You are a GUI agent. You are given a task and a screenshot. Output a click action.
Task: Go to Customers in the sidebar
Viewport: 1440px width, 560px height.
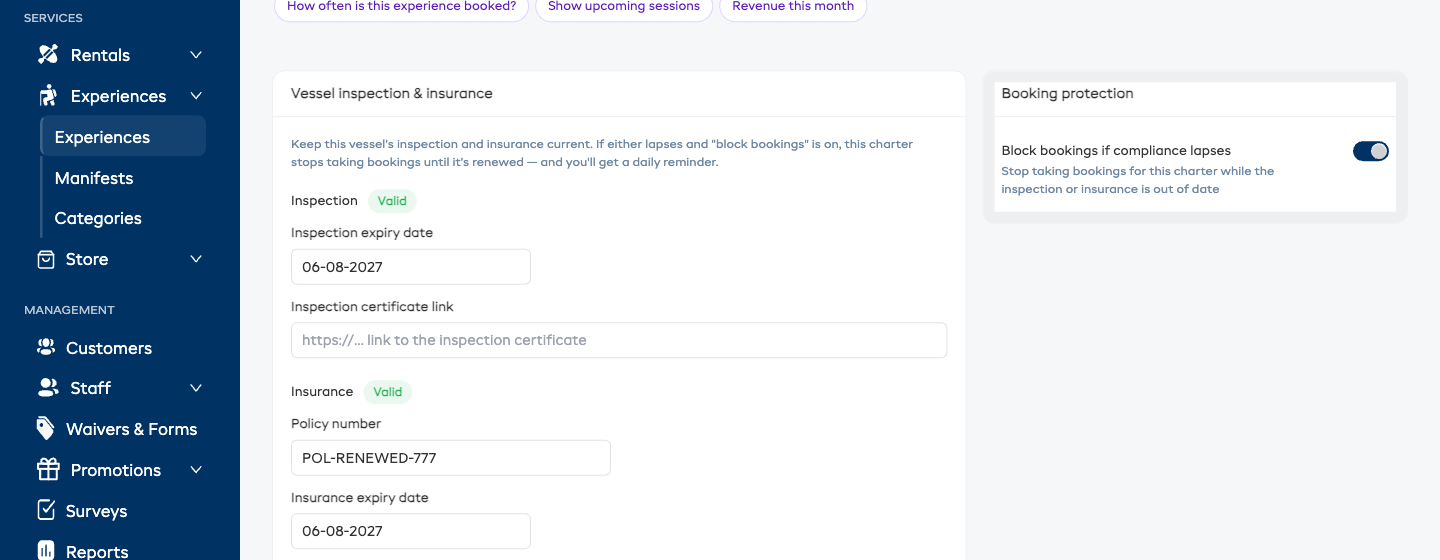[109, 348]
